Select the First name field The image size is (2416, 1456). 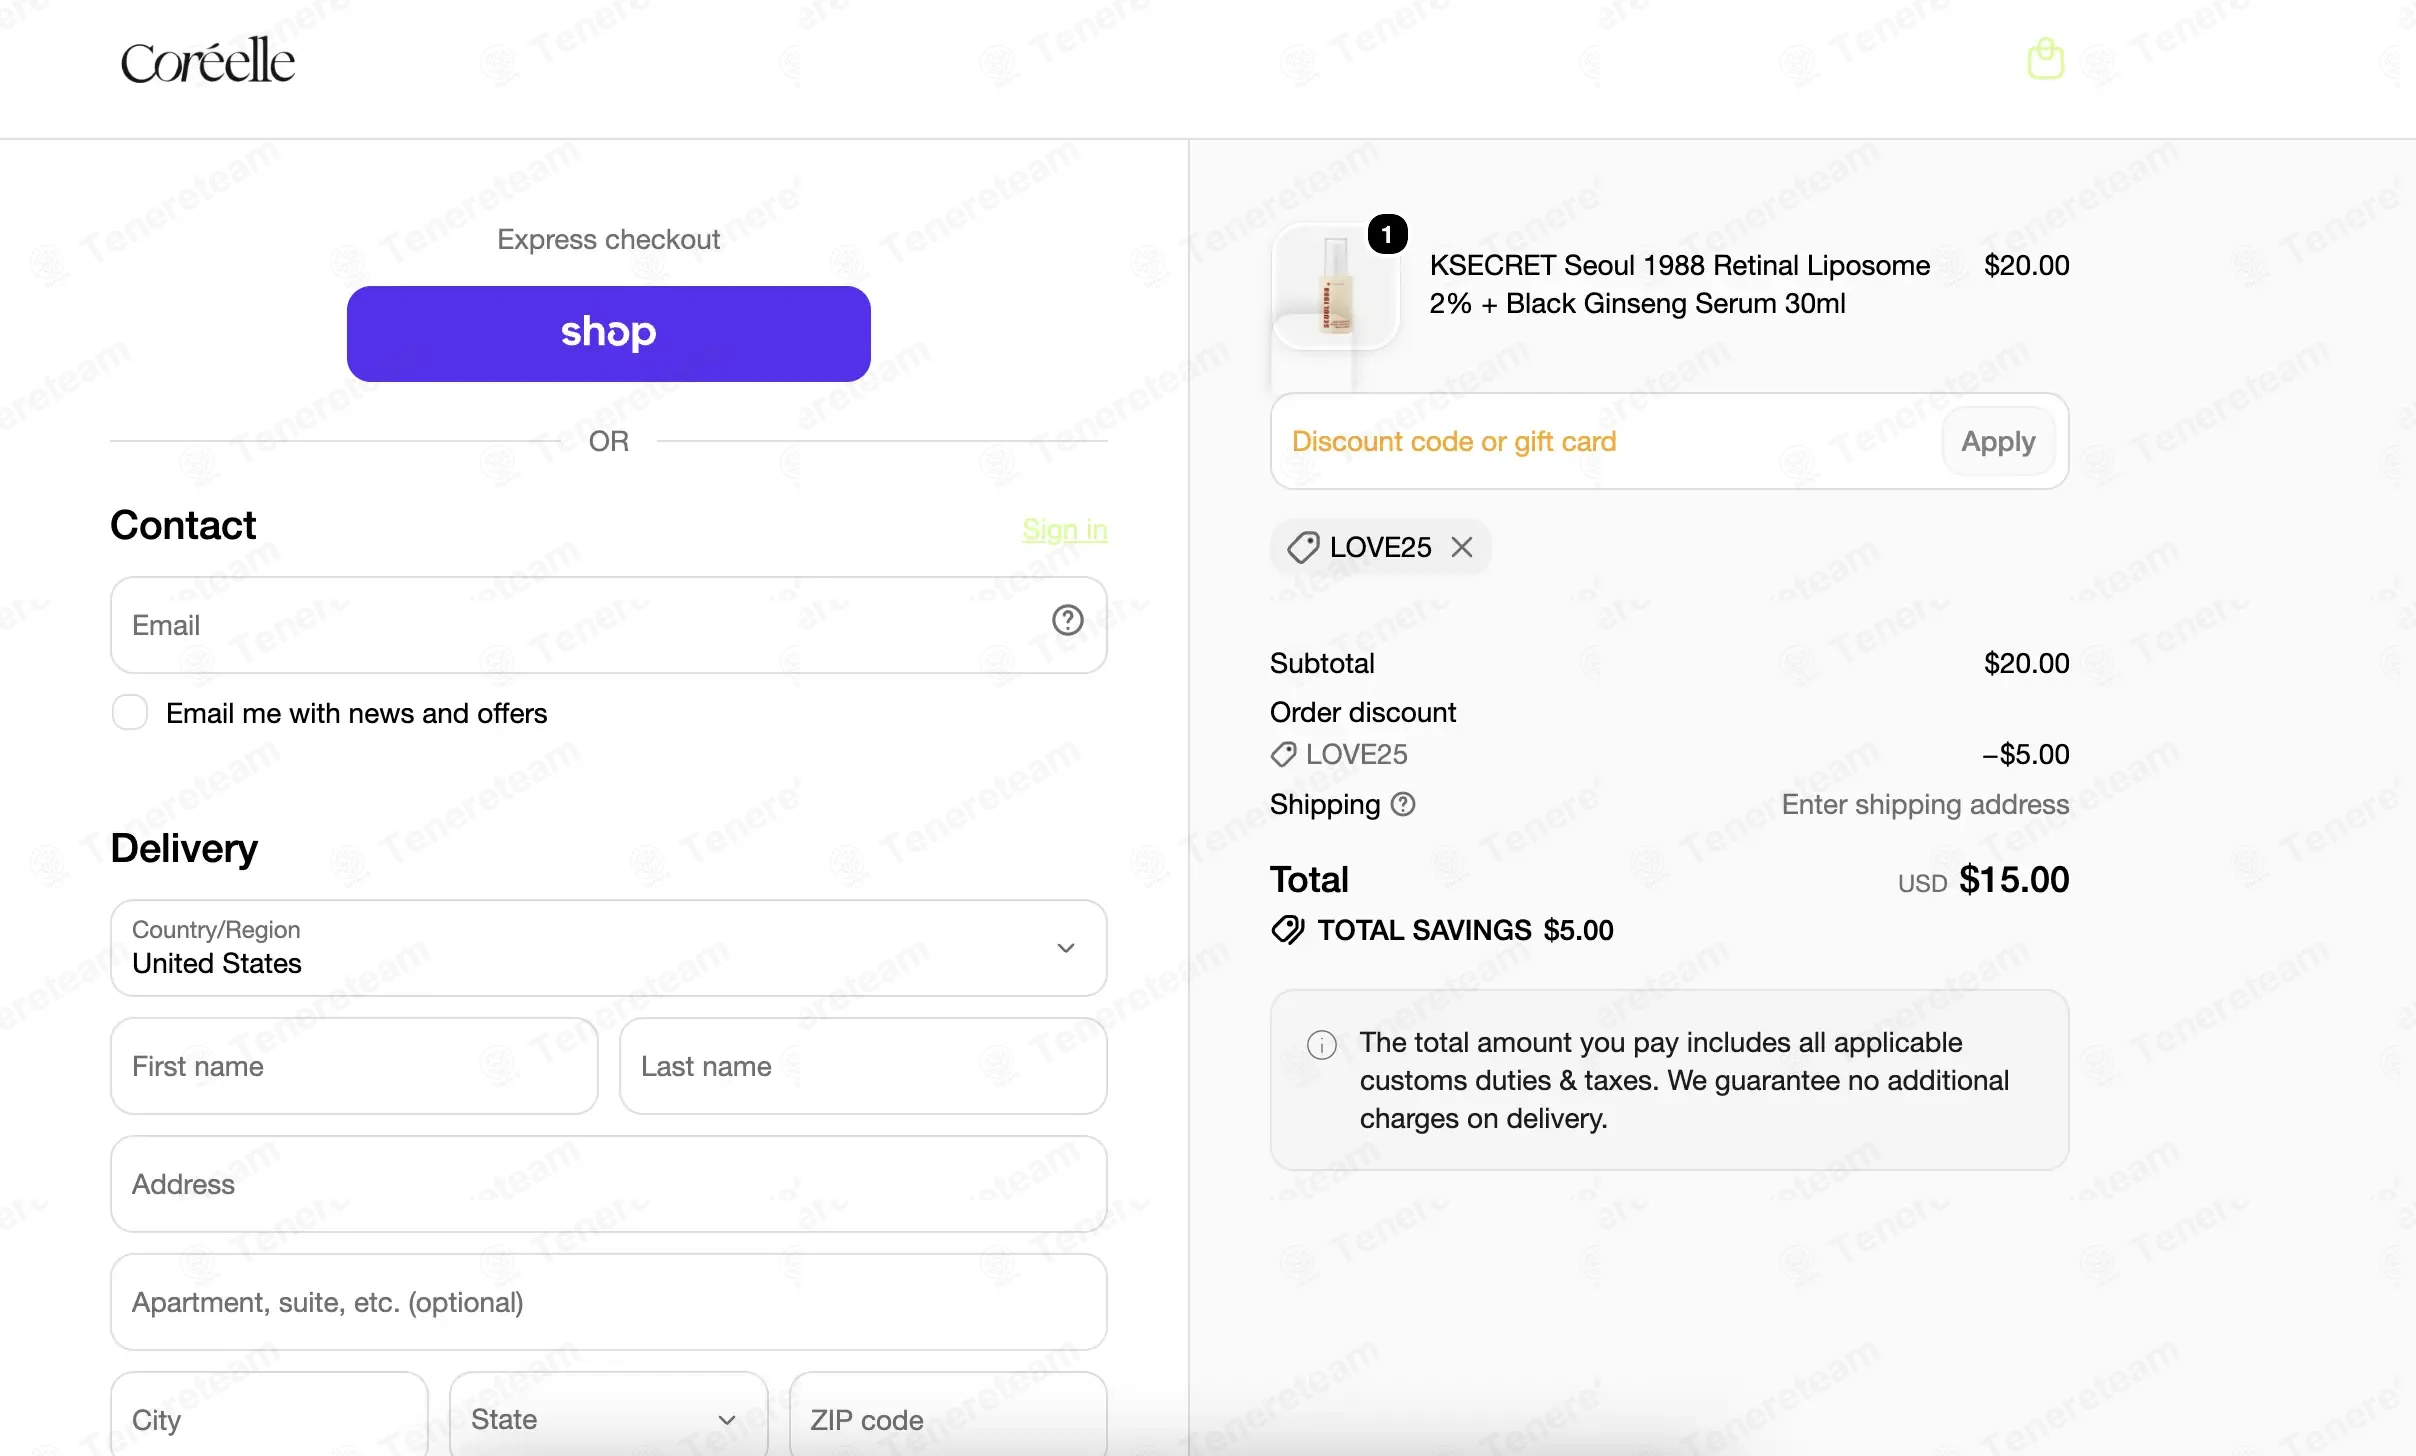(354, 1066)
